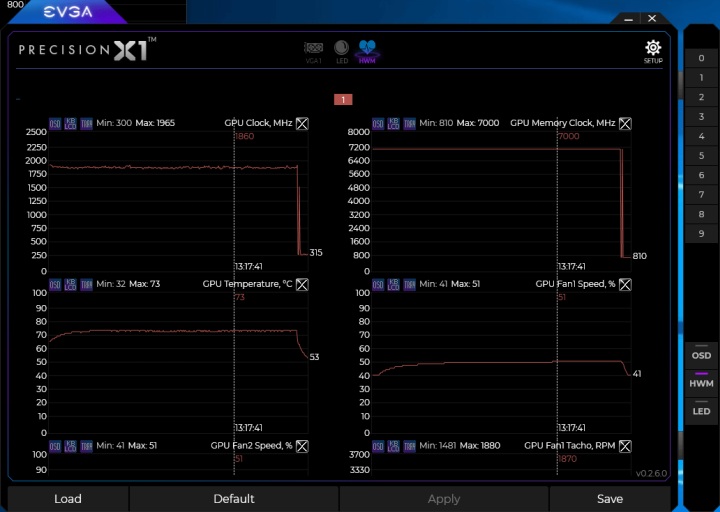
Task: Open the VGA1 graphics card page
Action: (314, 52)
